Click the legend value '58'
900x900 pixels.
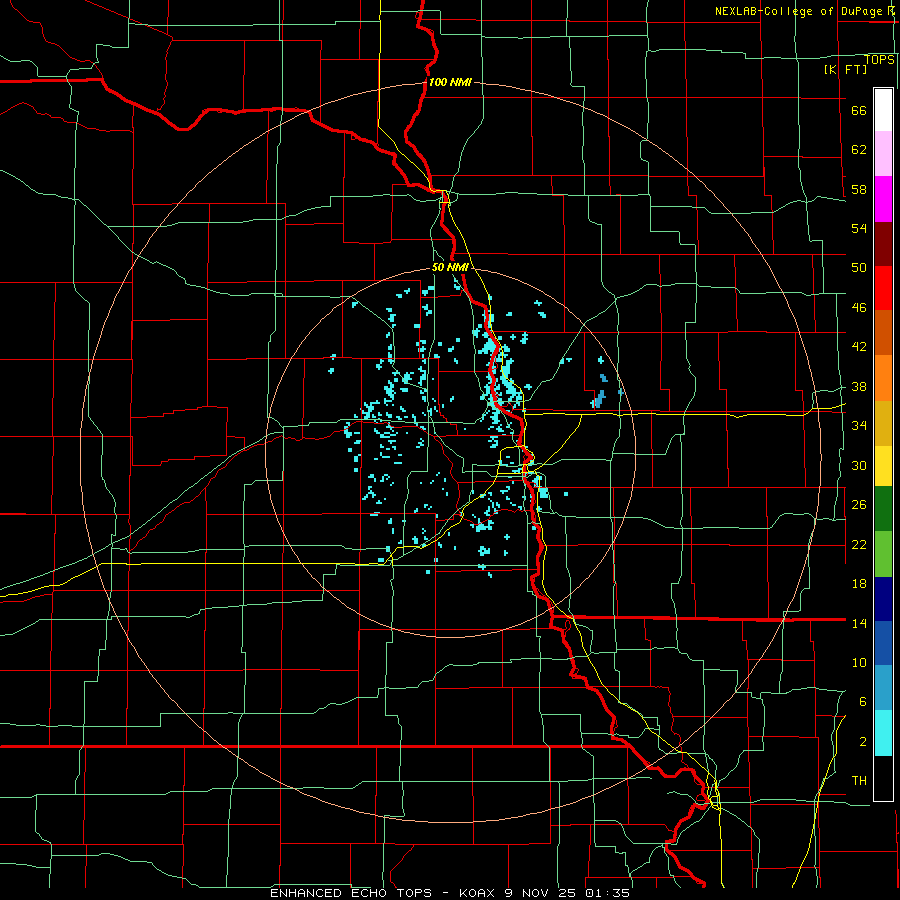(x=859, y=189)
